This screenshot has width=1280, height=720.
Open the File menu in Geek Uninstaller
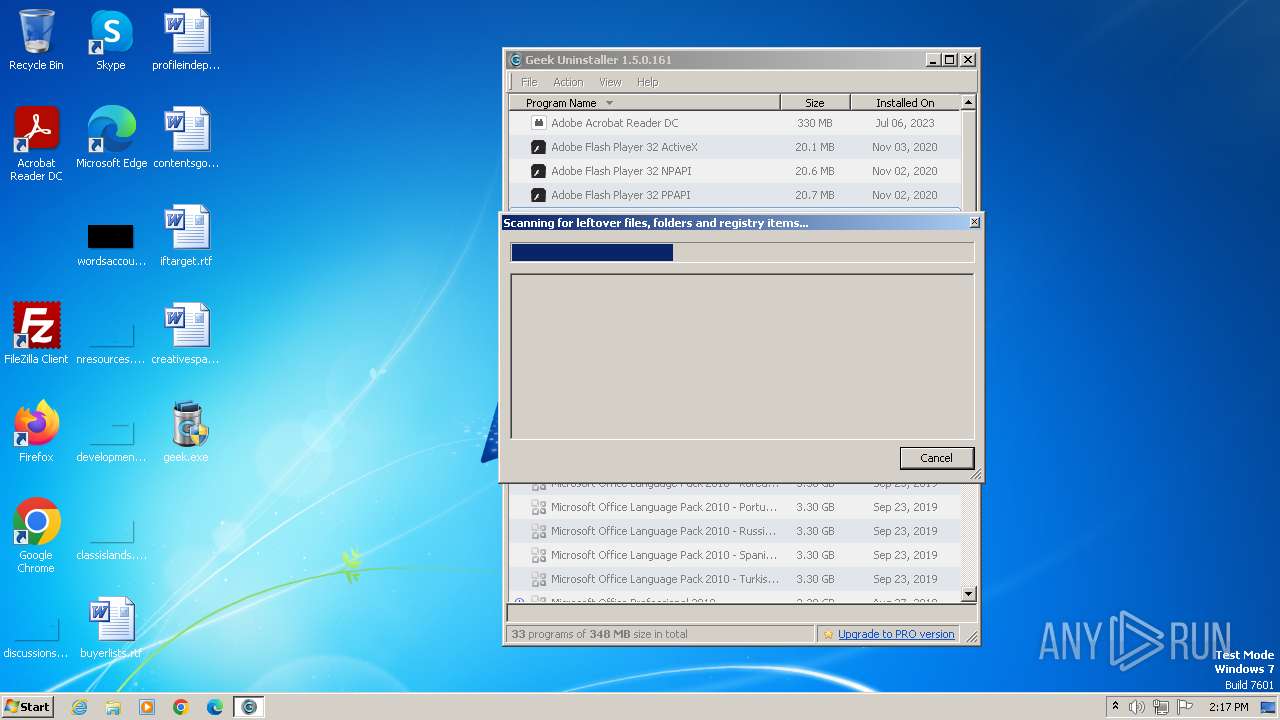click(529, 82)
